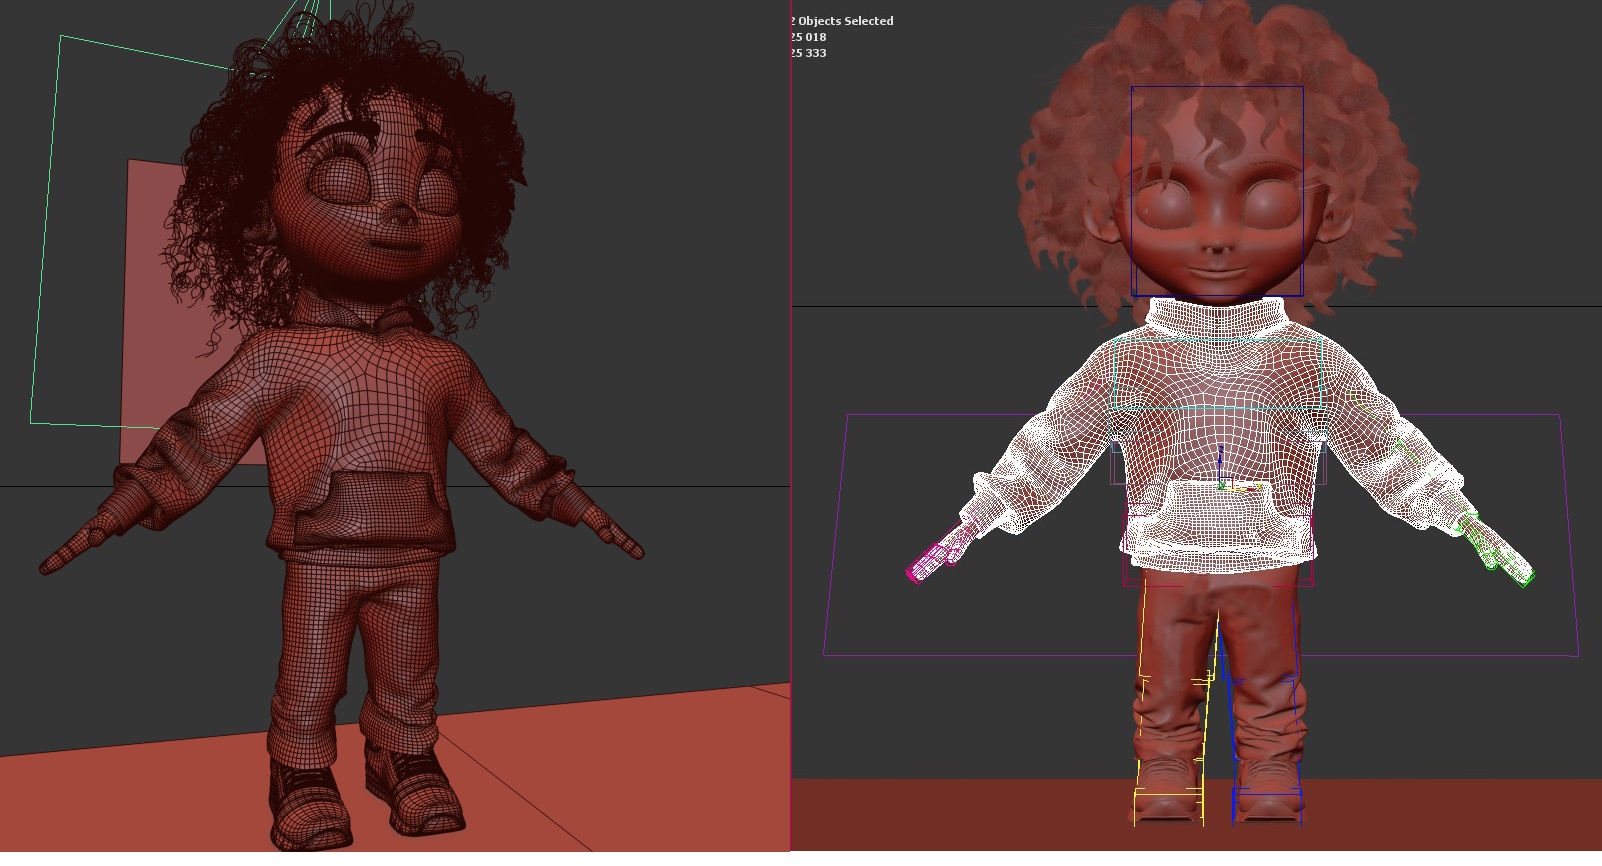Select the trousers in left viewport

352,660
